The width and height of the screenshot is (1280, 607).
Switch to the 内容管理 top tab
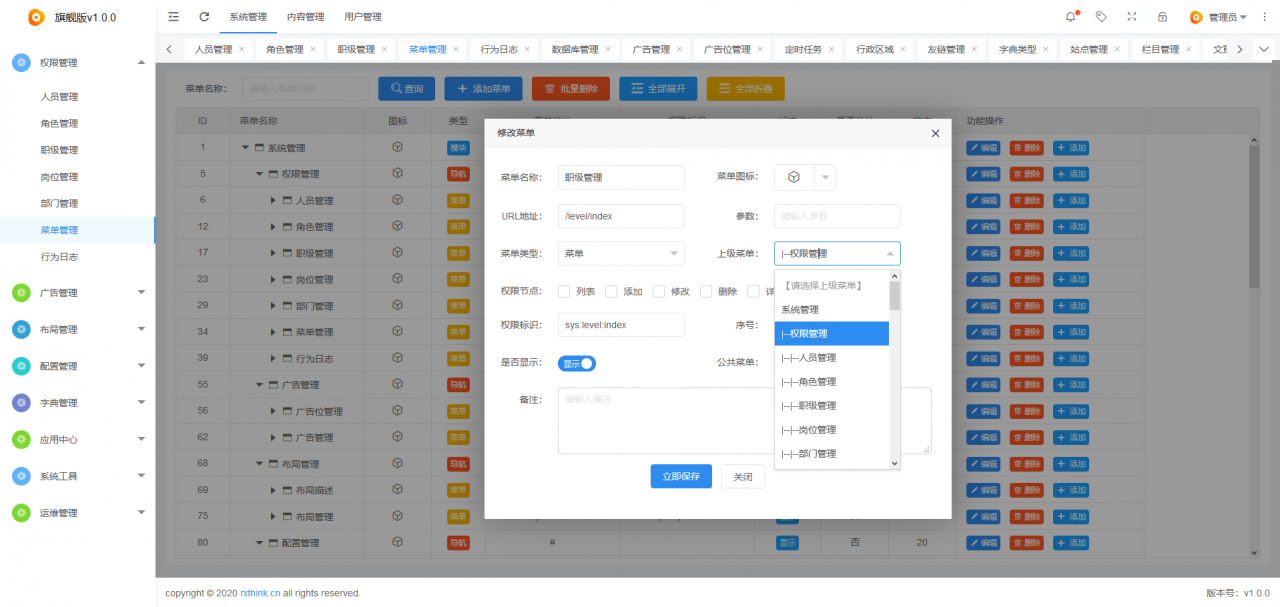click(x=305, y=17)
